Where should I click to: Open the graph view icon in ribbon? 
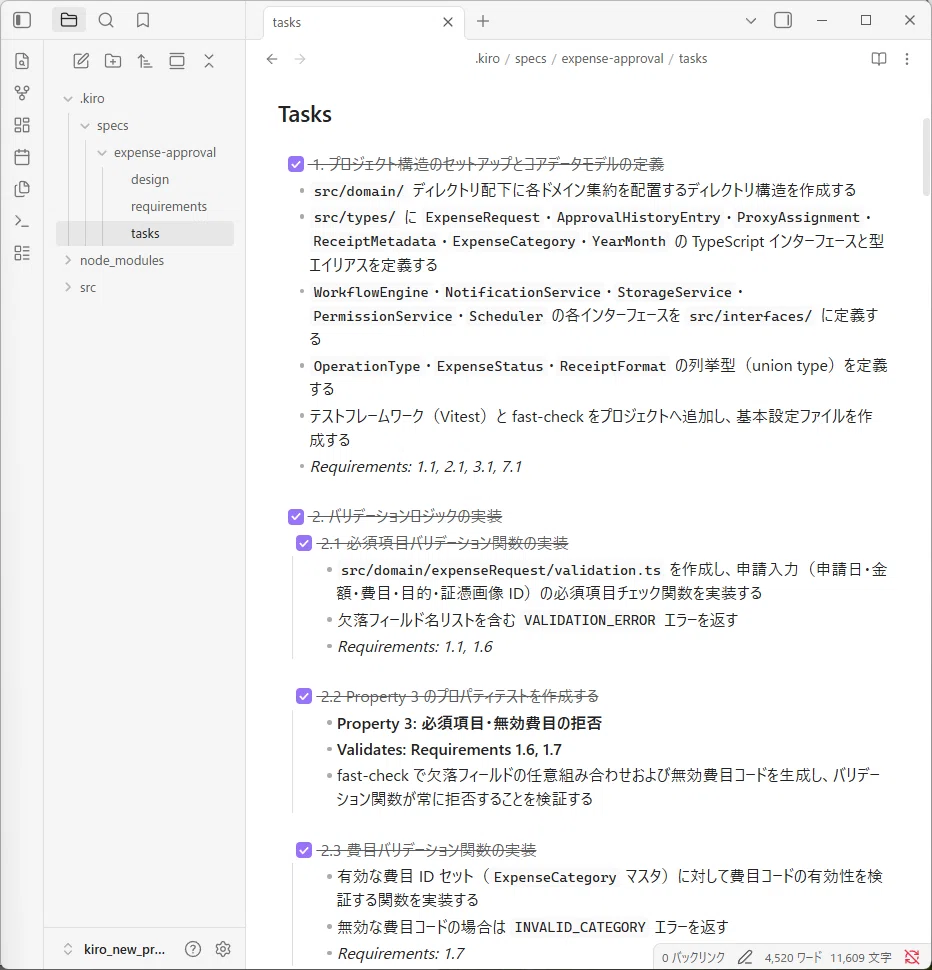22,93
